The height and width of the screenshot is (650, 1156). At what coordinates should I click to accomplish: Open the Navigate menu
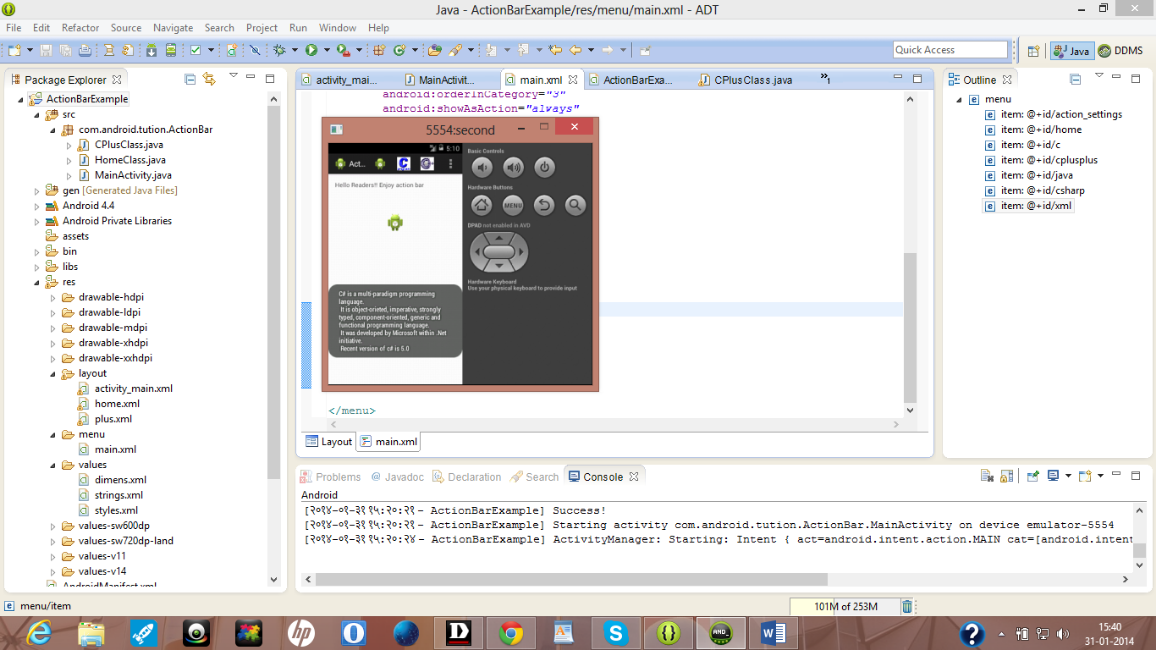point(173,27)
